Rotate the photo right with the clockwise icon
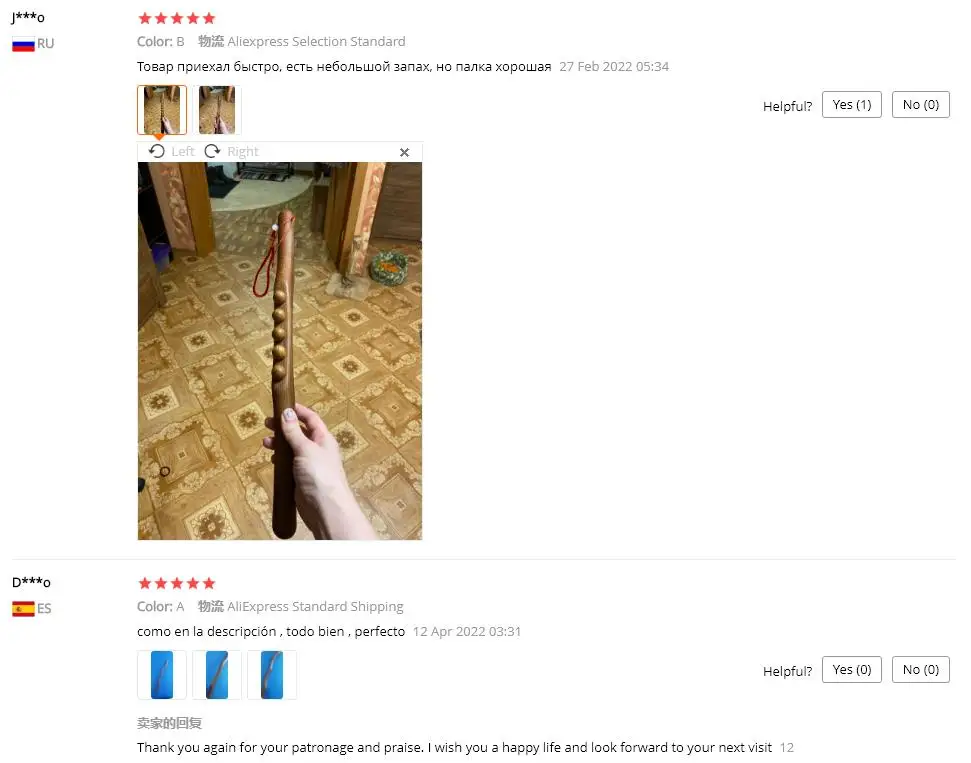The width and height of the screenshot is (971, 763). 212,151
